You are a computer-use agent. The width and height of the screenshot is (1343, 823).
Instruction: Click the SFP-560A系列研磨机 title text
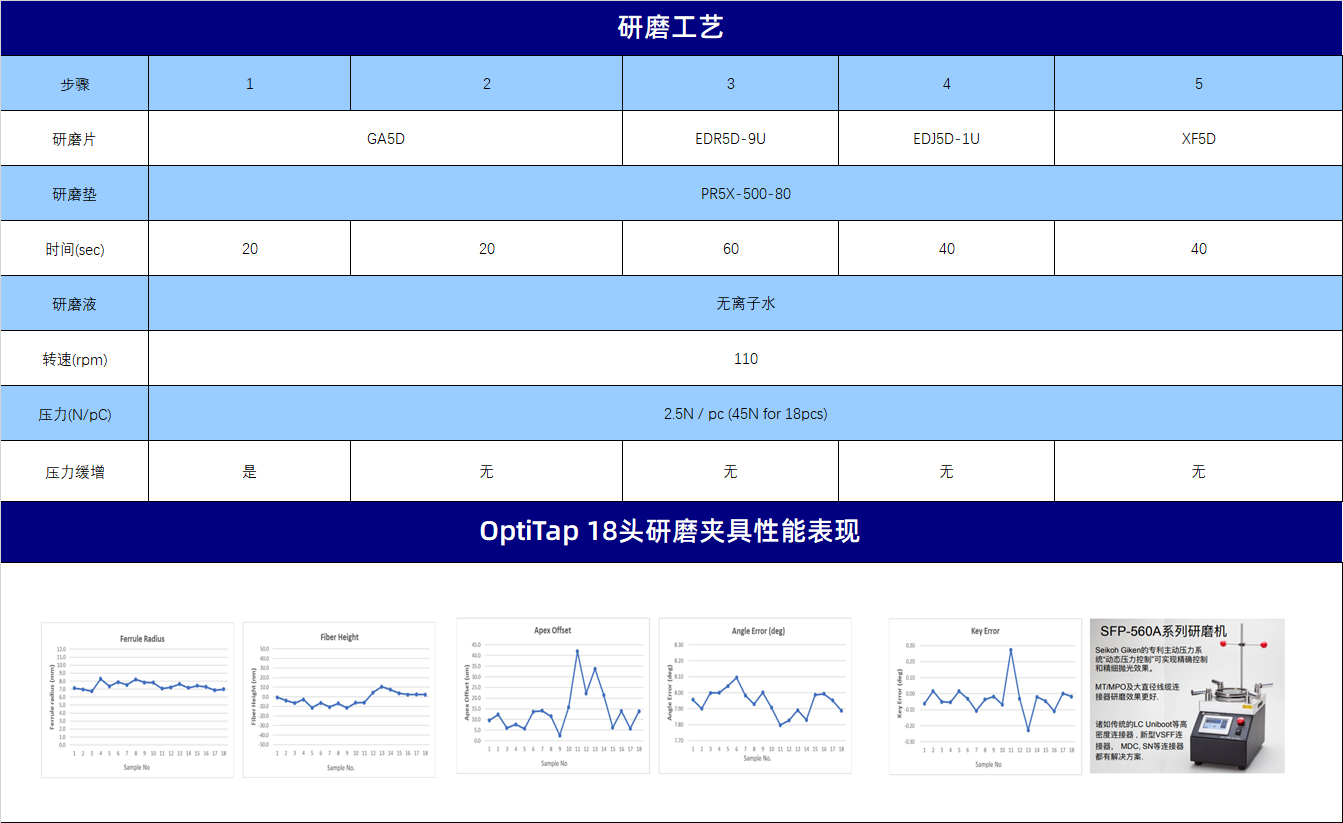(1163, 632)
